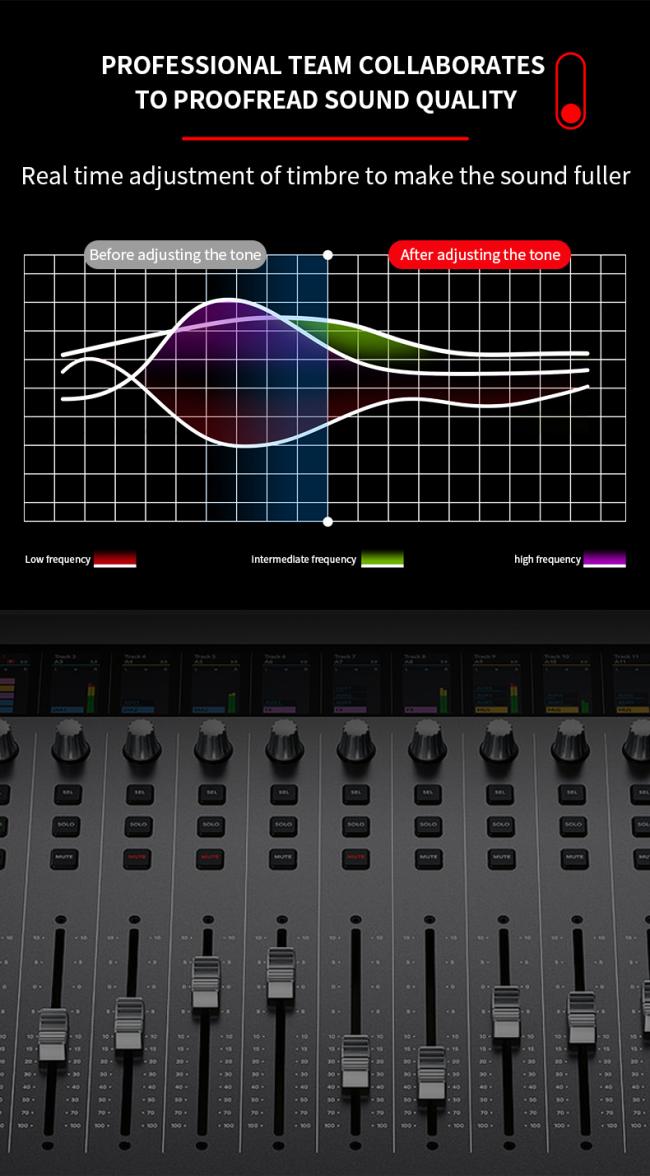Screen dimensions: 650x1176
Task: Click the Track 7 rotary knob
Action: coord(355,741)
